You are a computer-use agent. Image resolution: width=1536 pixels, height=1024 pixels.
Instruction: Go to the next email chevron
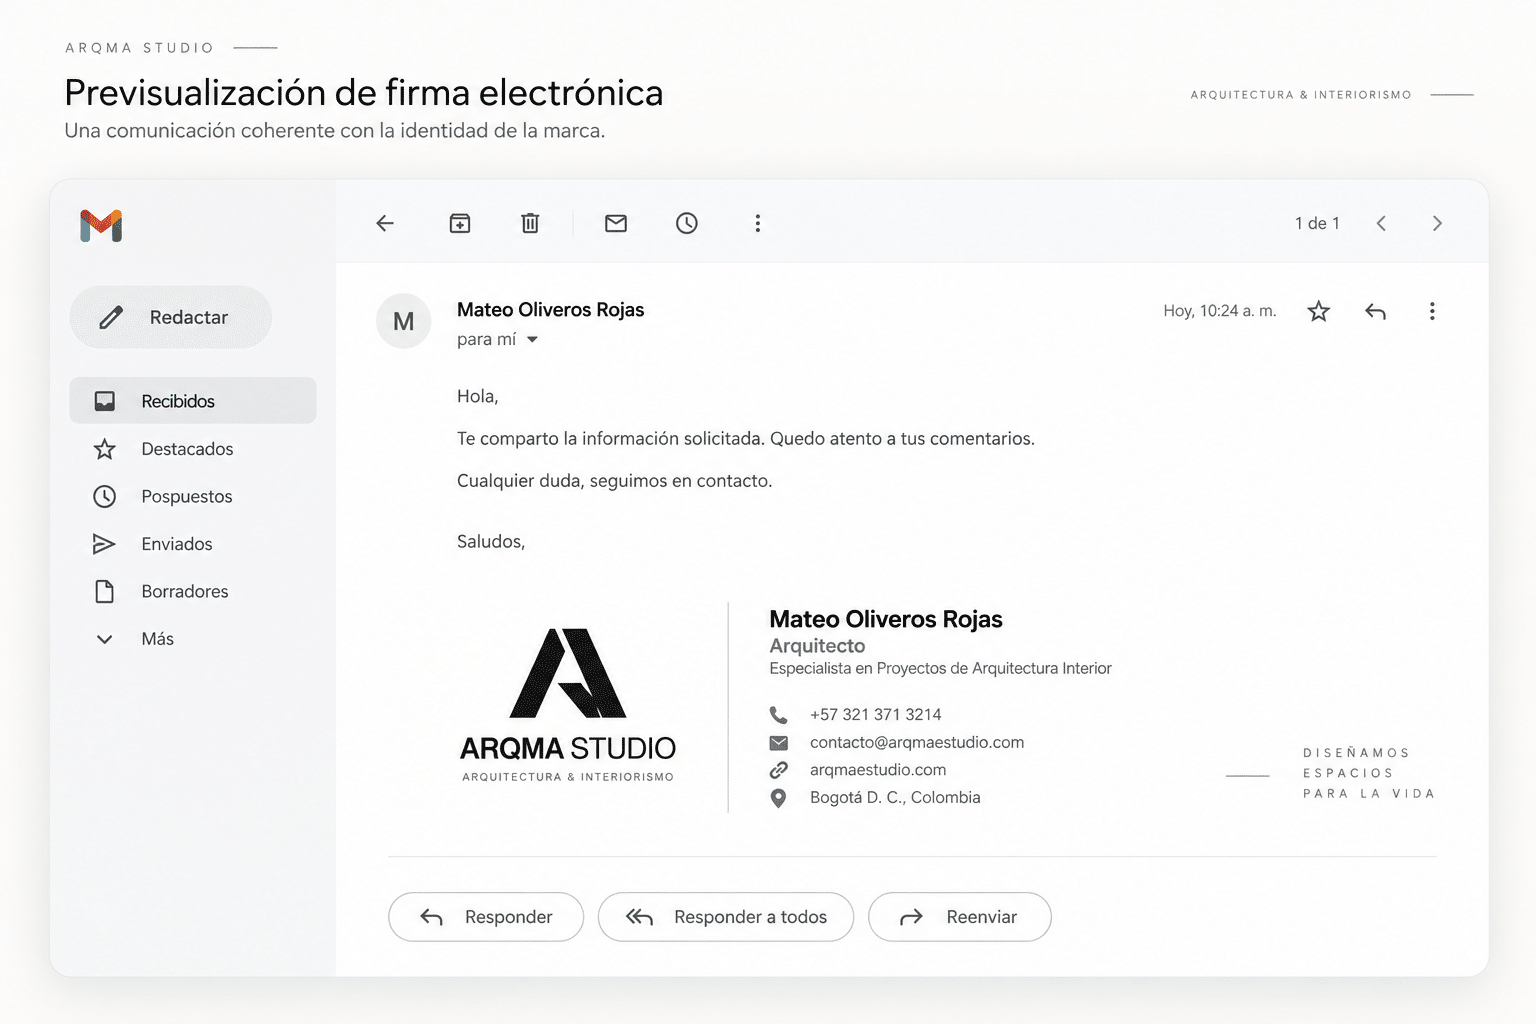(x=1437, y=223)
